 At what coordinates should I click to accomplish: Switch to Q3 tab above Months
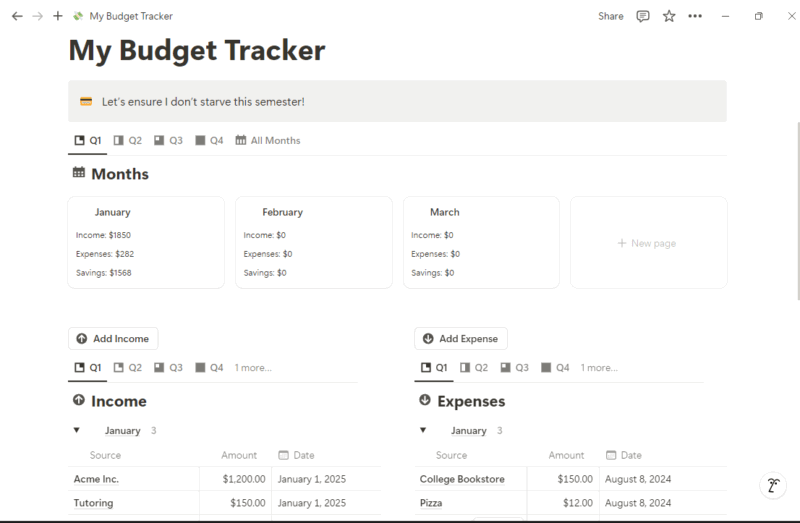[168, 141]
